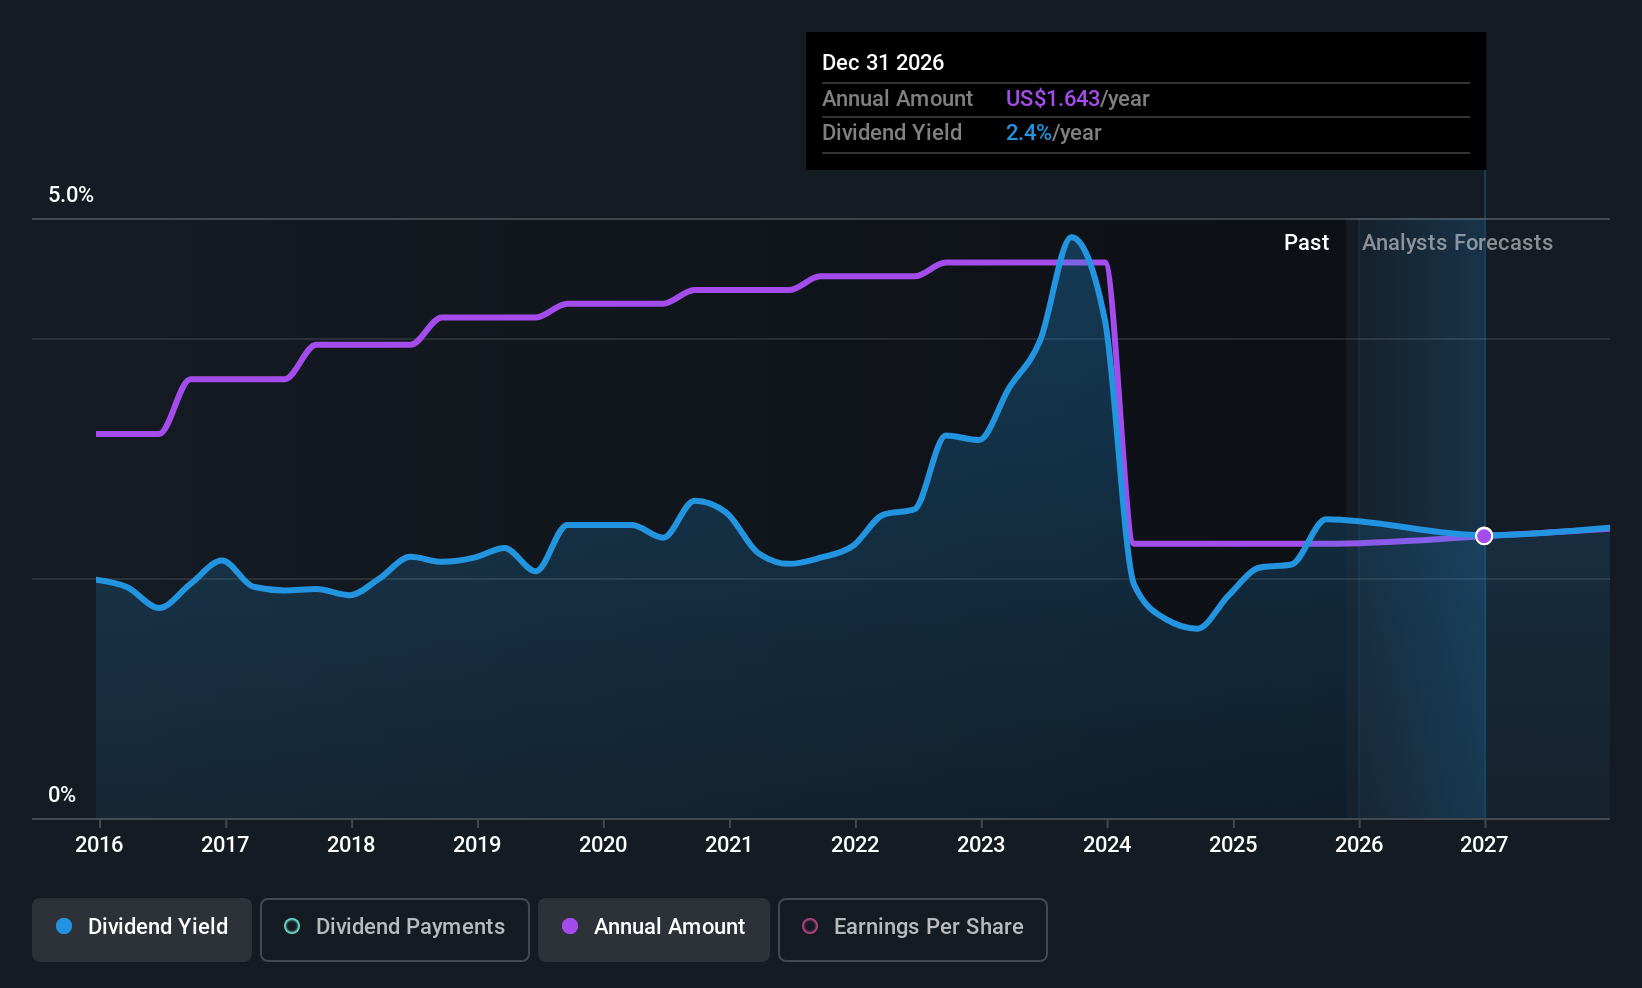
Task: Click the Past section label
Action: pyautogui.click(x=1306, y=243)
